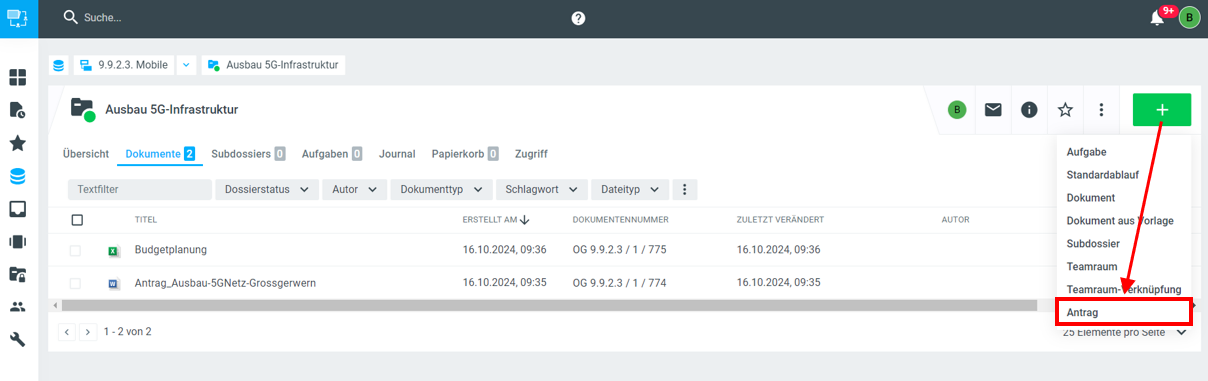This screenshot has width=1208, height=381.
Task: Toggle the select-all checkbox in table header
Action: click(x=77, y=220)
